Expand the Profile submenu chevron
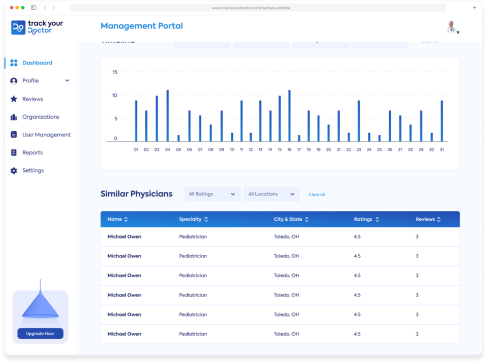The width and height of the screenshot is (488, 364). point(67,80)
